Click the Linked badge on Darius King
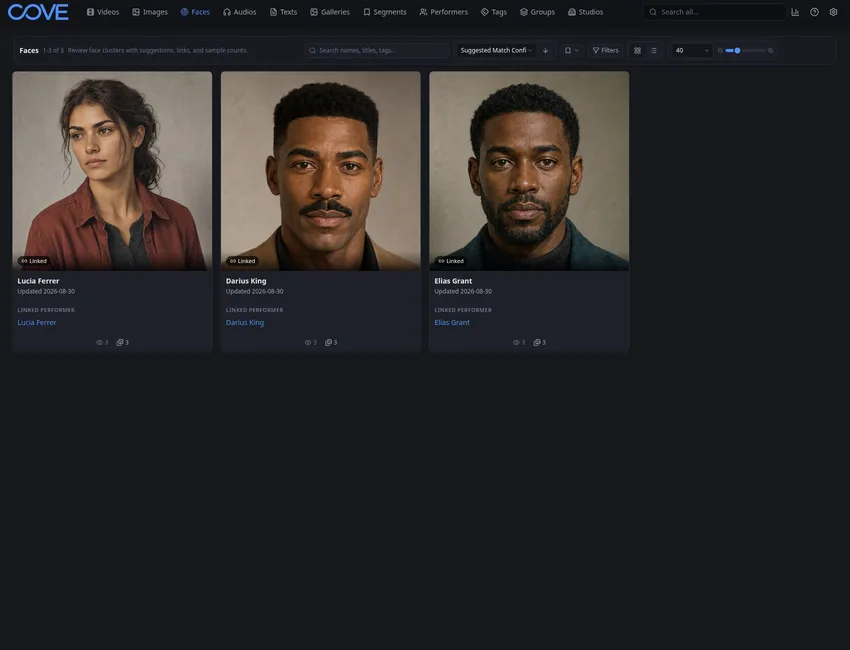Image resolution: width=850 pixels, height=650 pixels. tap(242, 261)
